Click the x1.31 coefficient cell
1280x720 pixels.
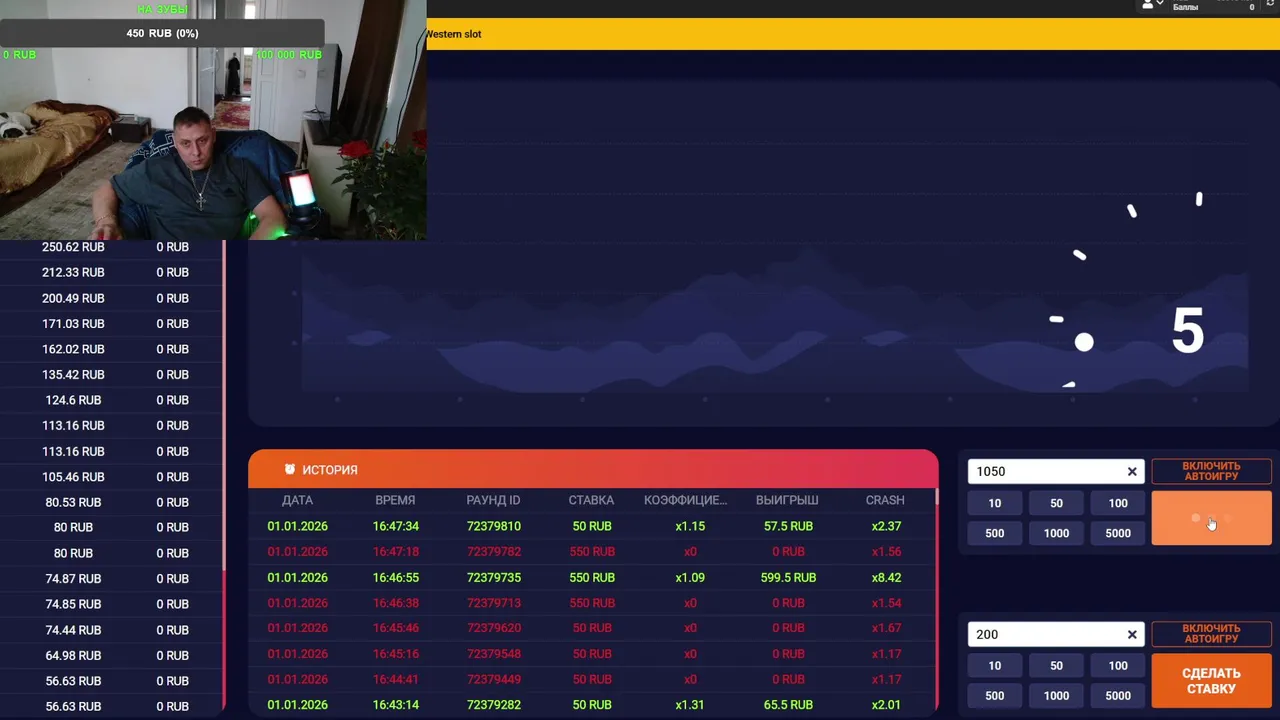690,705
